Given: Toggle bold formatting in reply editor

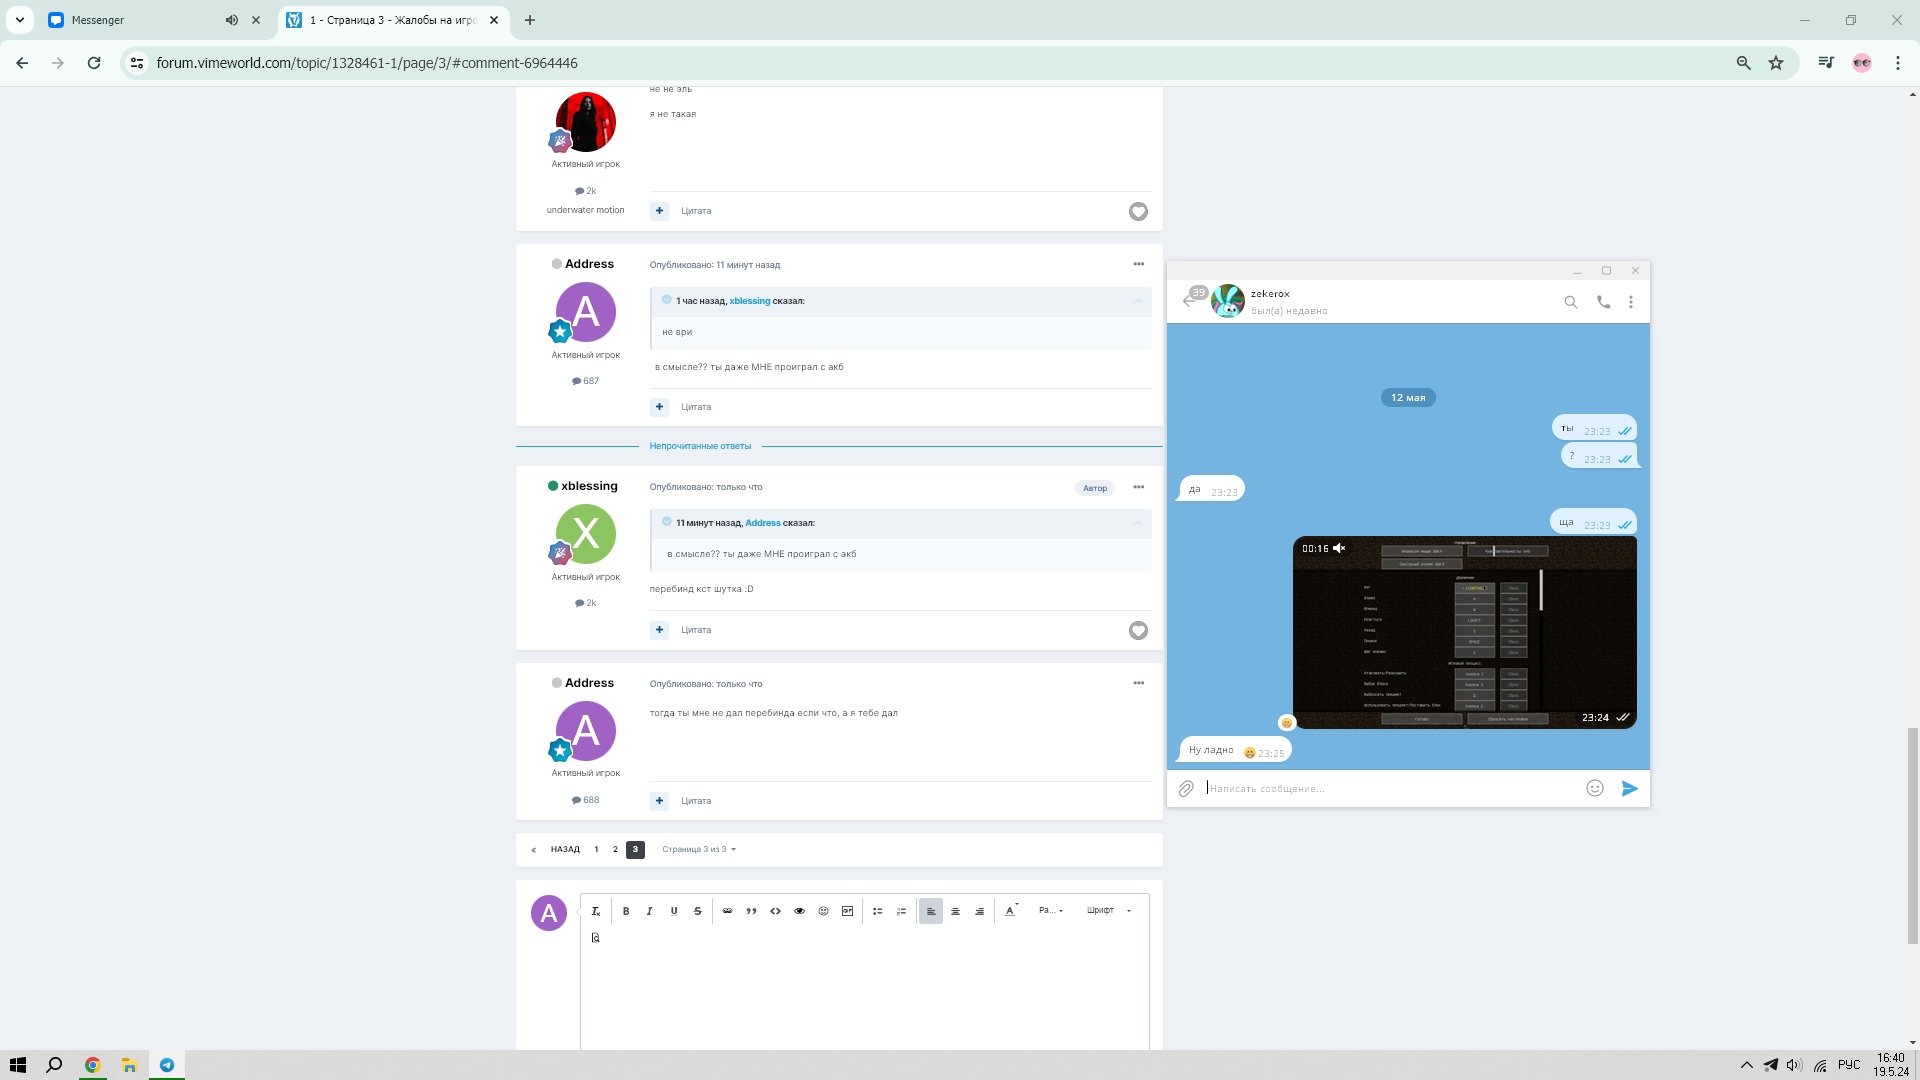Looking at the screenshot, I should (x=626, y=911).
